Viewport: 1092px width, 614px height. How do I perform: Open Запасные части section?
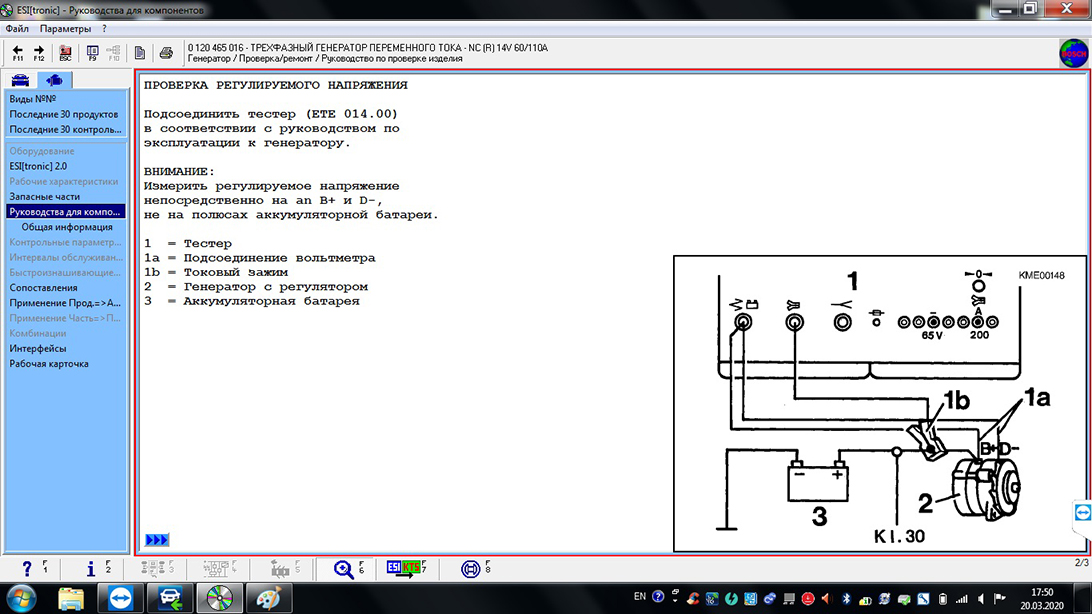click(x=45, y=196)
